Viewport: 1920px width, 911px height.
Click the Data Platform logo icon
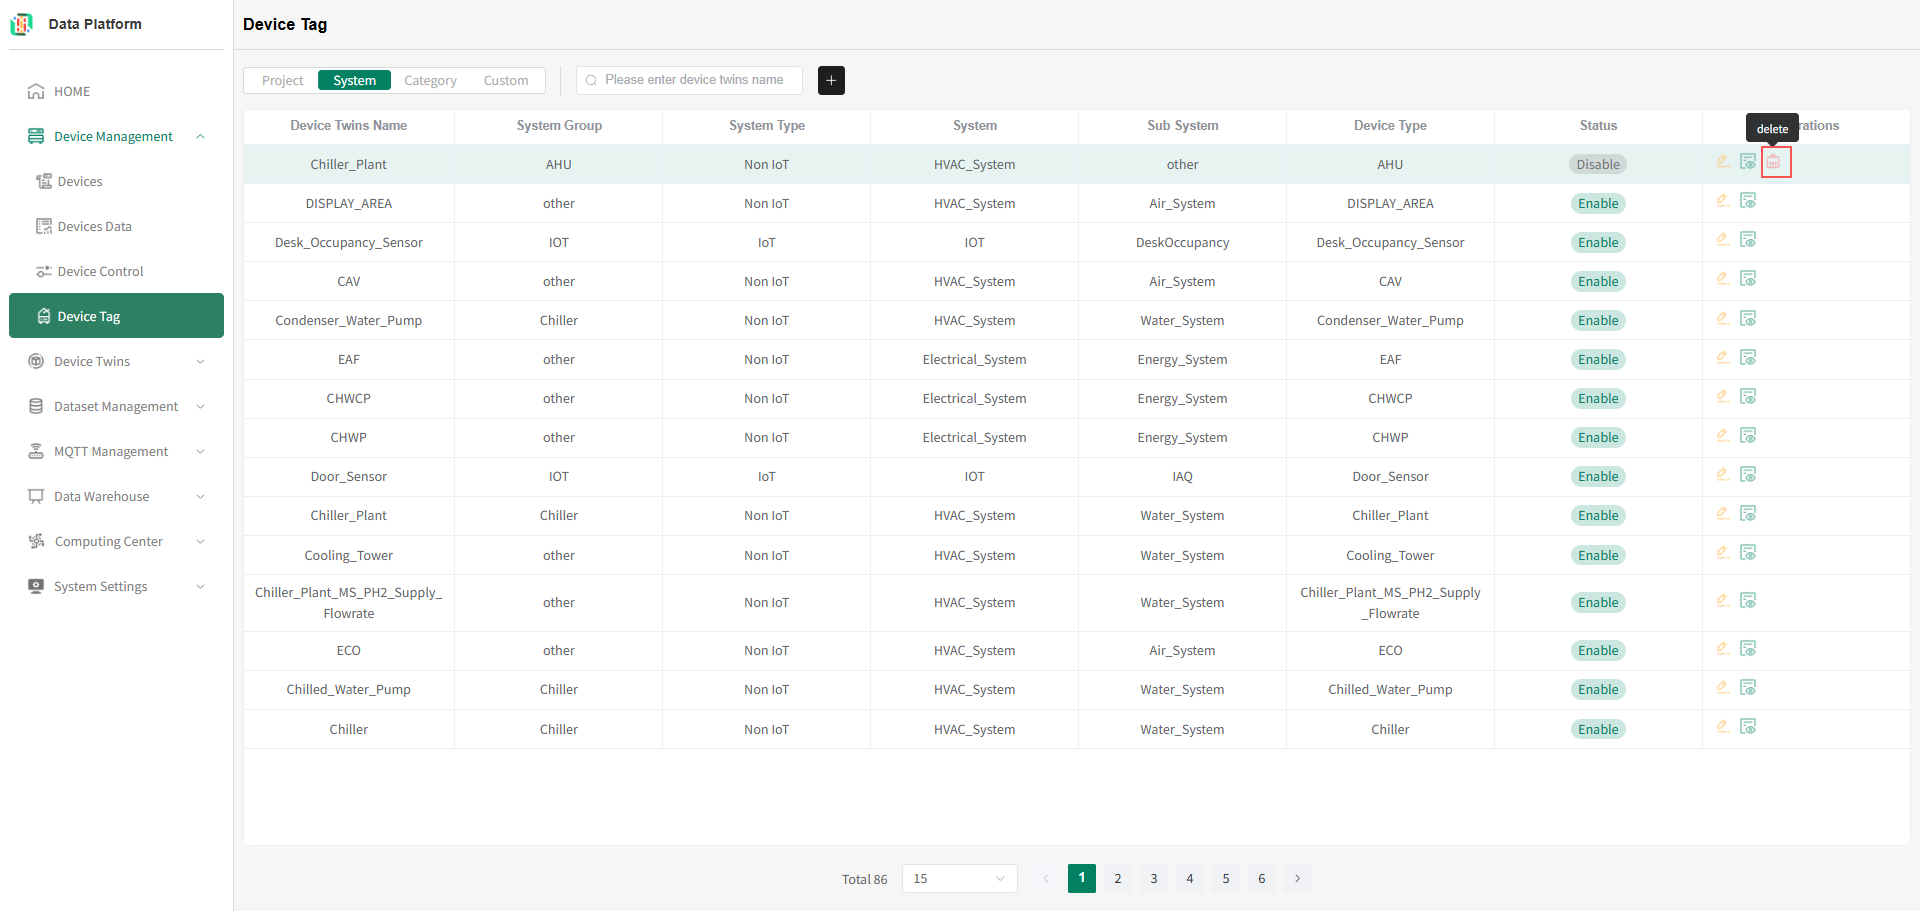[x=22, y=24]
